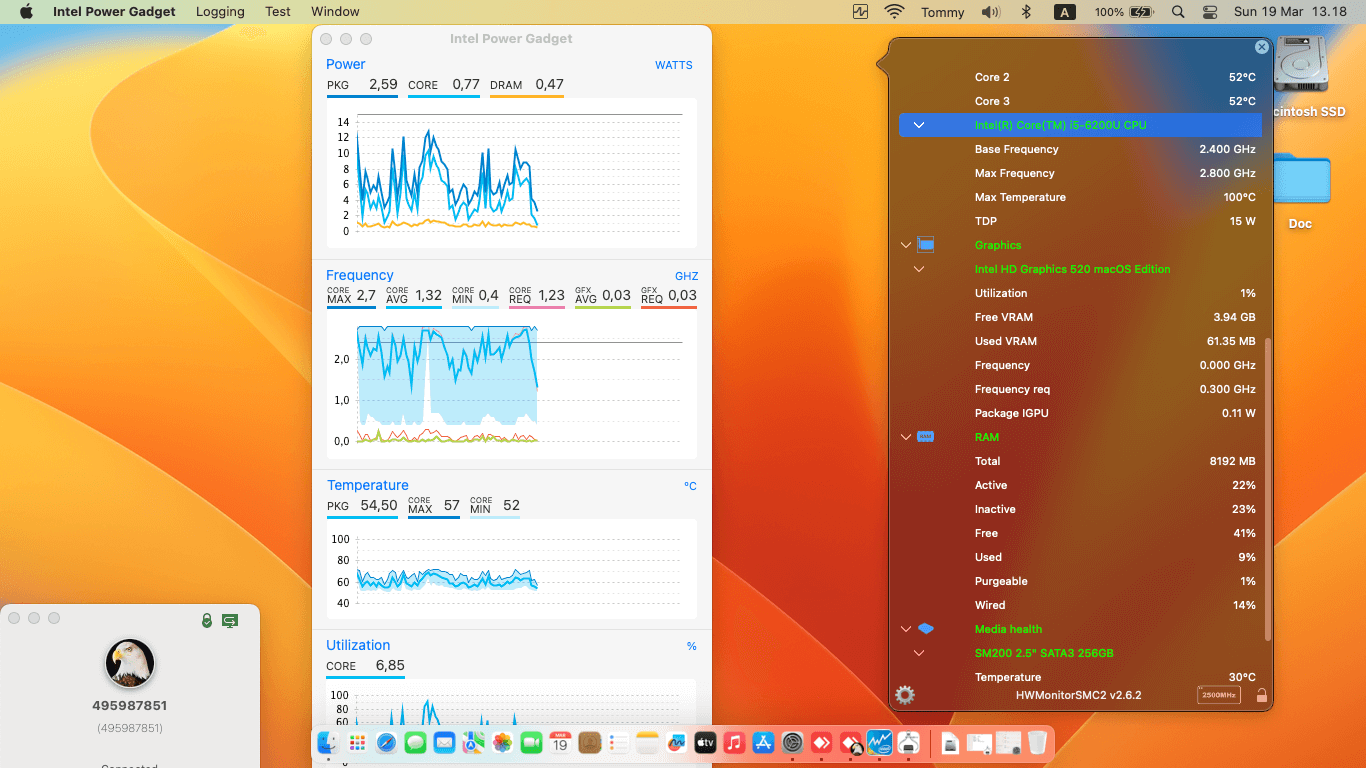This screenshot has width=1366, height=768.
Task: Click the PKG temperature value 54,50
Action: coord(379,505)
